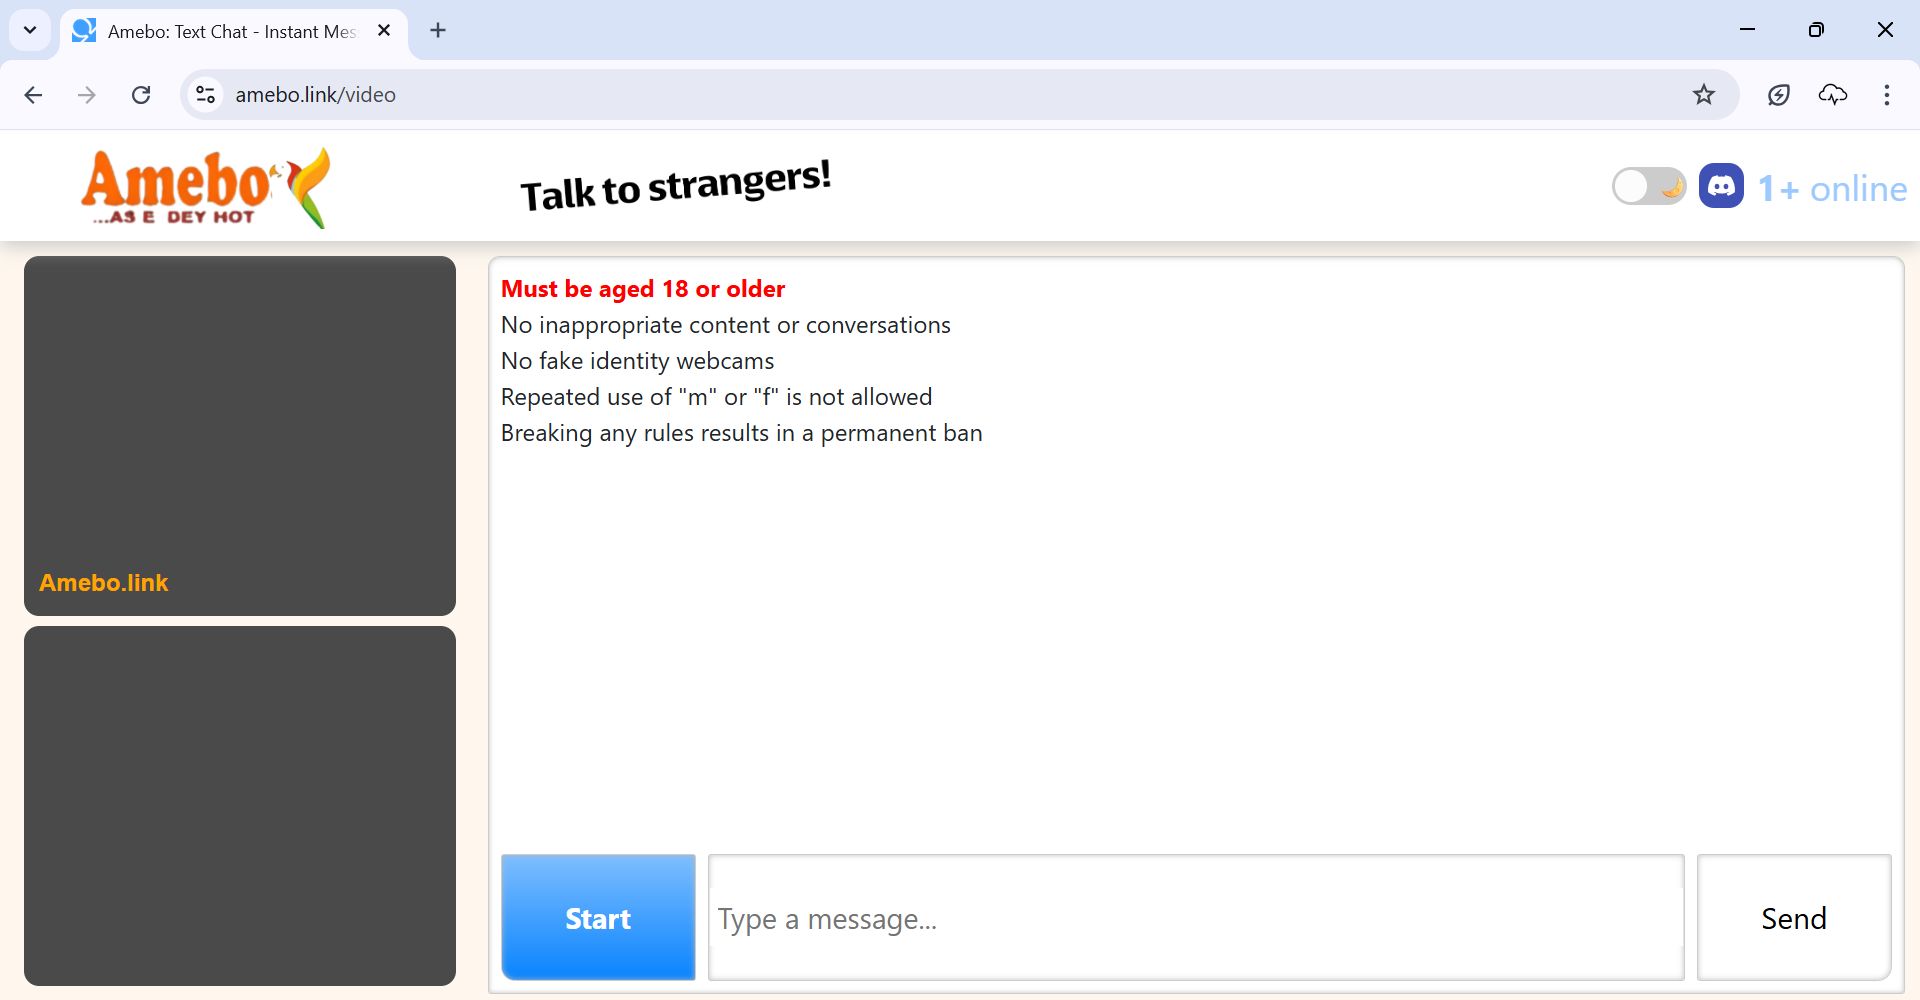Click the 'Must be aged 18 or older' text
The width and height of the screenshot is (1920, 1000).
(x=643, y=289)
